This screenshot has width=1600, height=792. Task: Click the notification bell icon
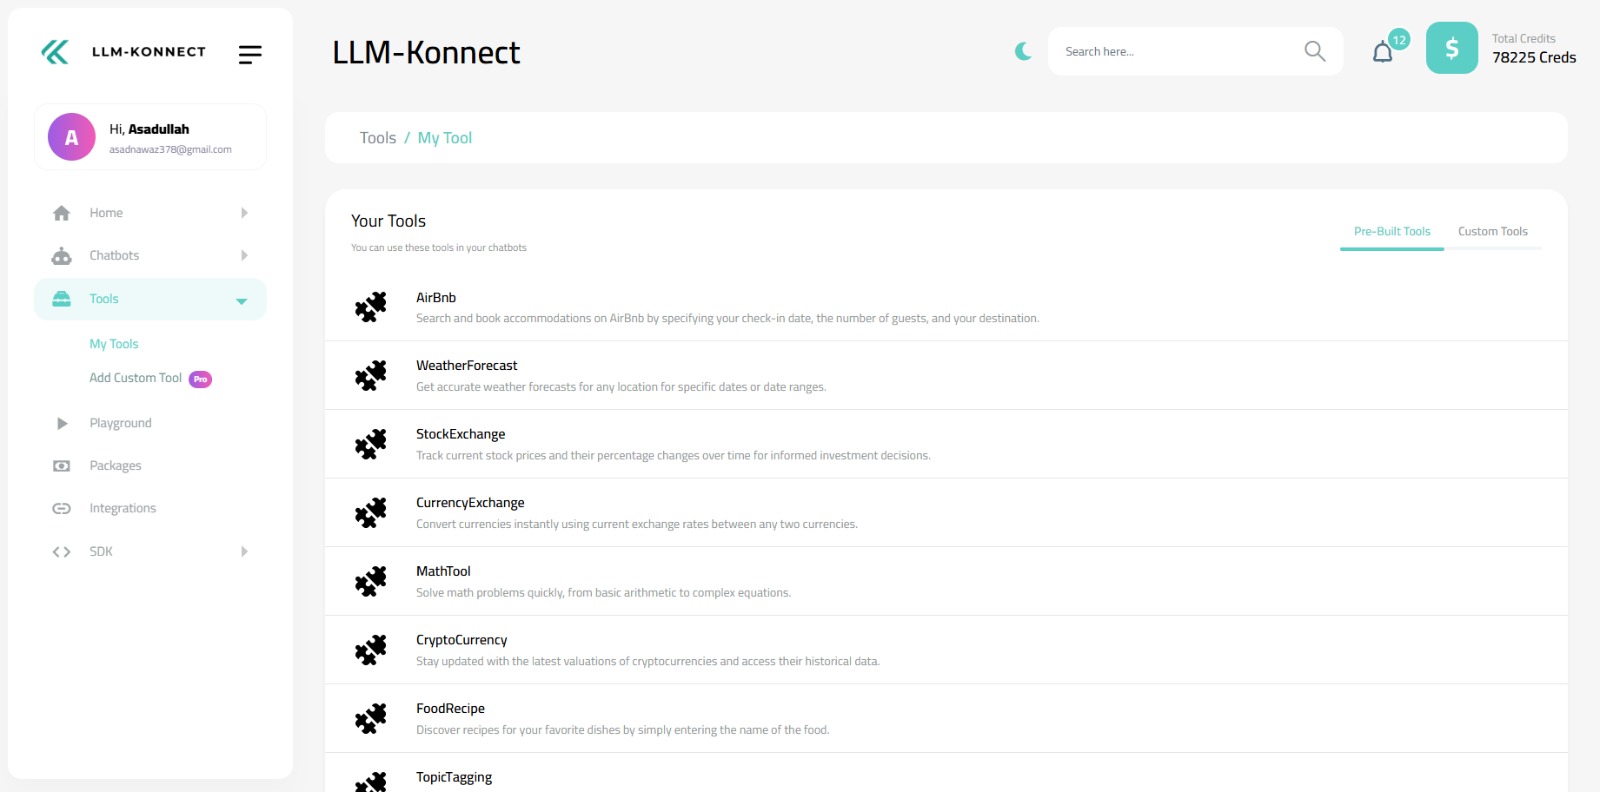(x=1383, y=52)
